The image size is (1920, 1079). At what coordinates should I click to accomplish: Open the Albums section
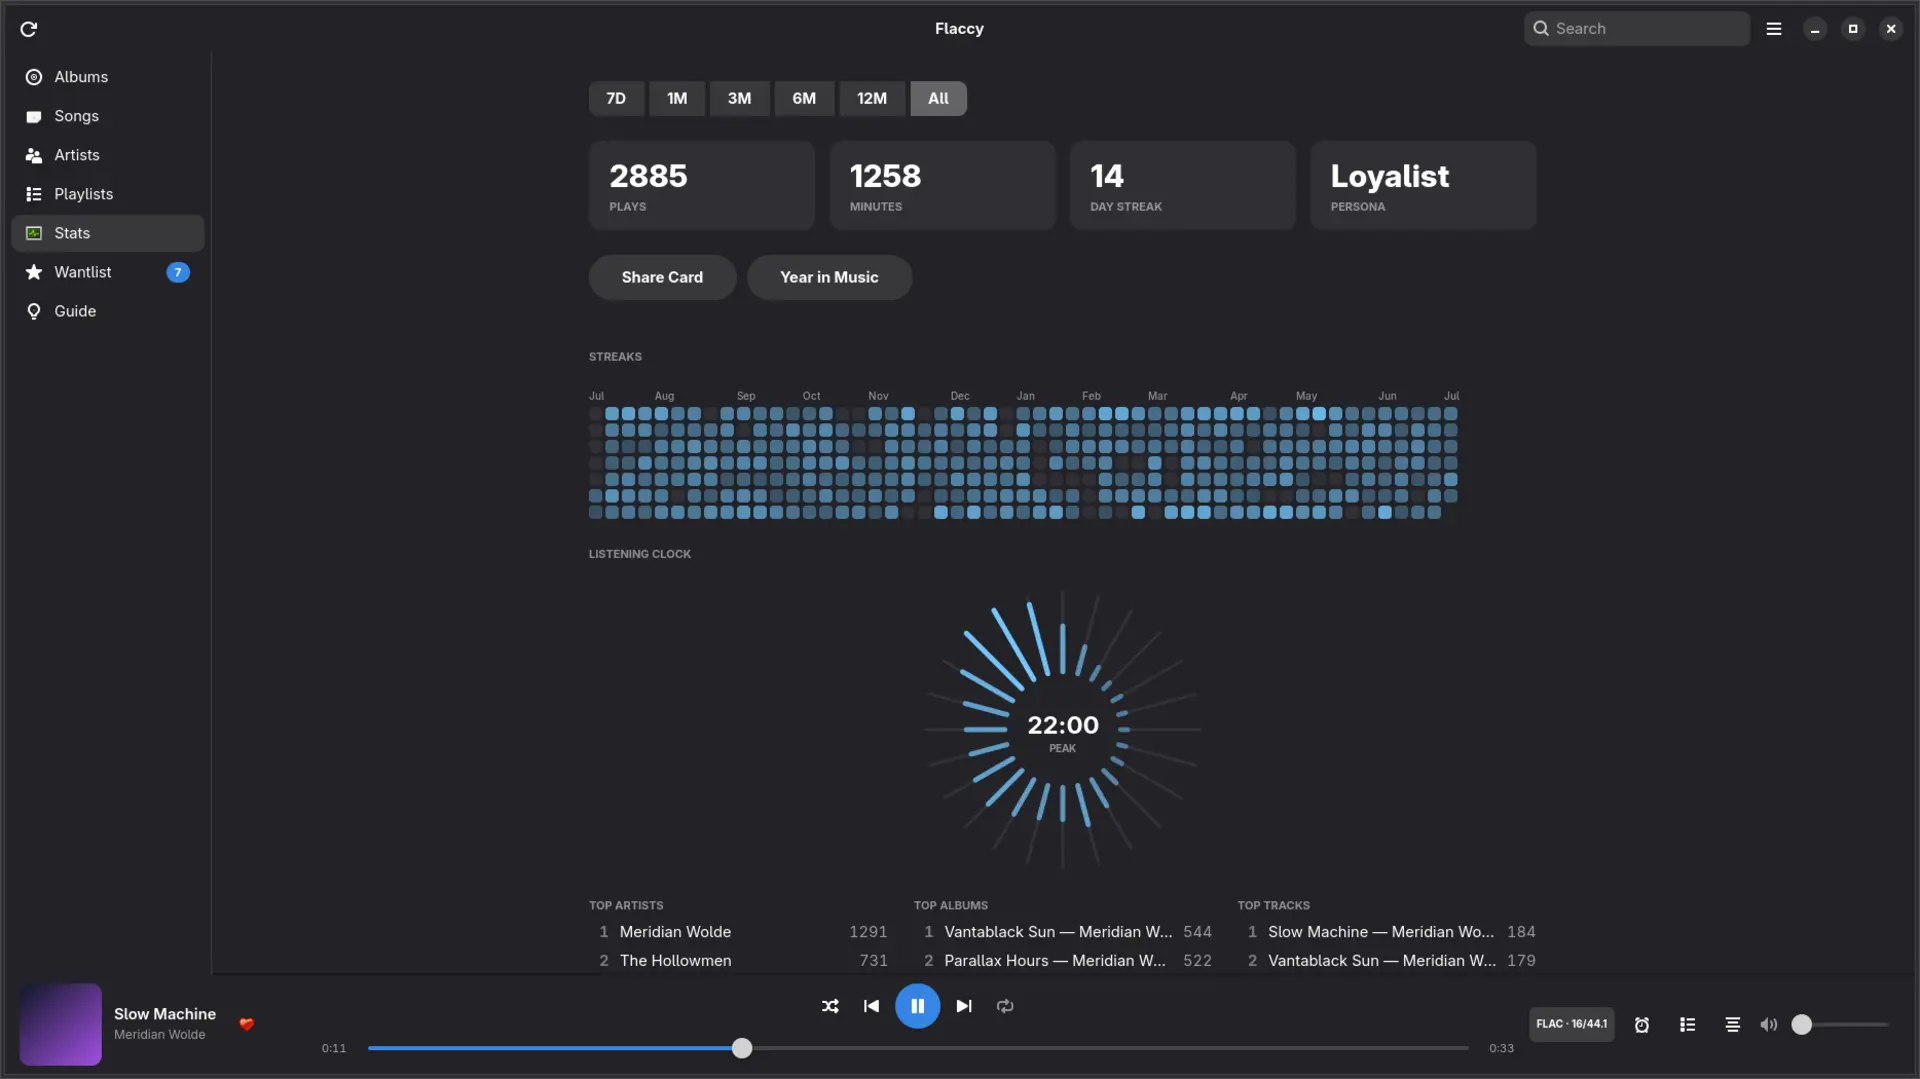click(x=107, y=77)
